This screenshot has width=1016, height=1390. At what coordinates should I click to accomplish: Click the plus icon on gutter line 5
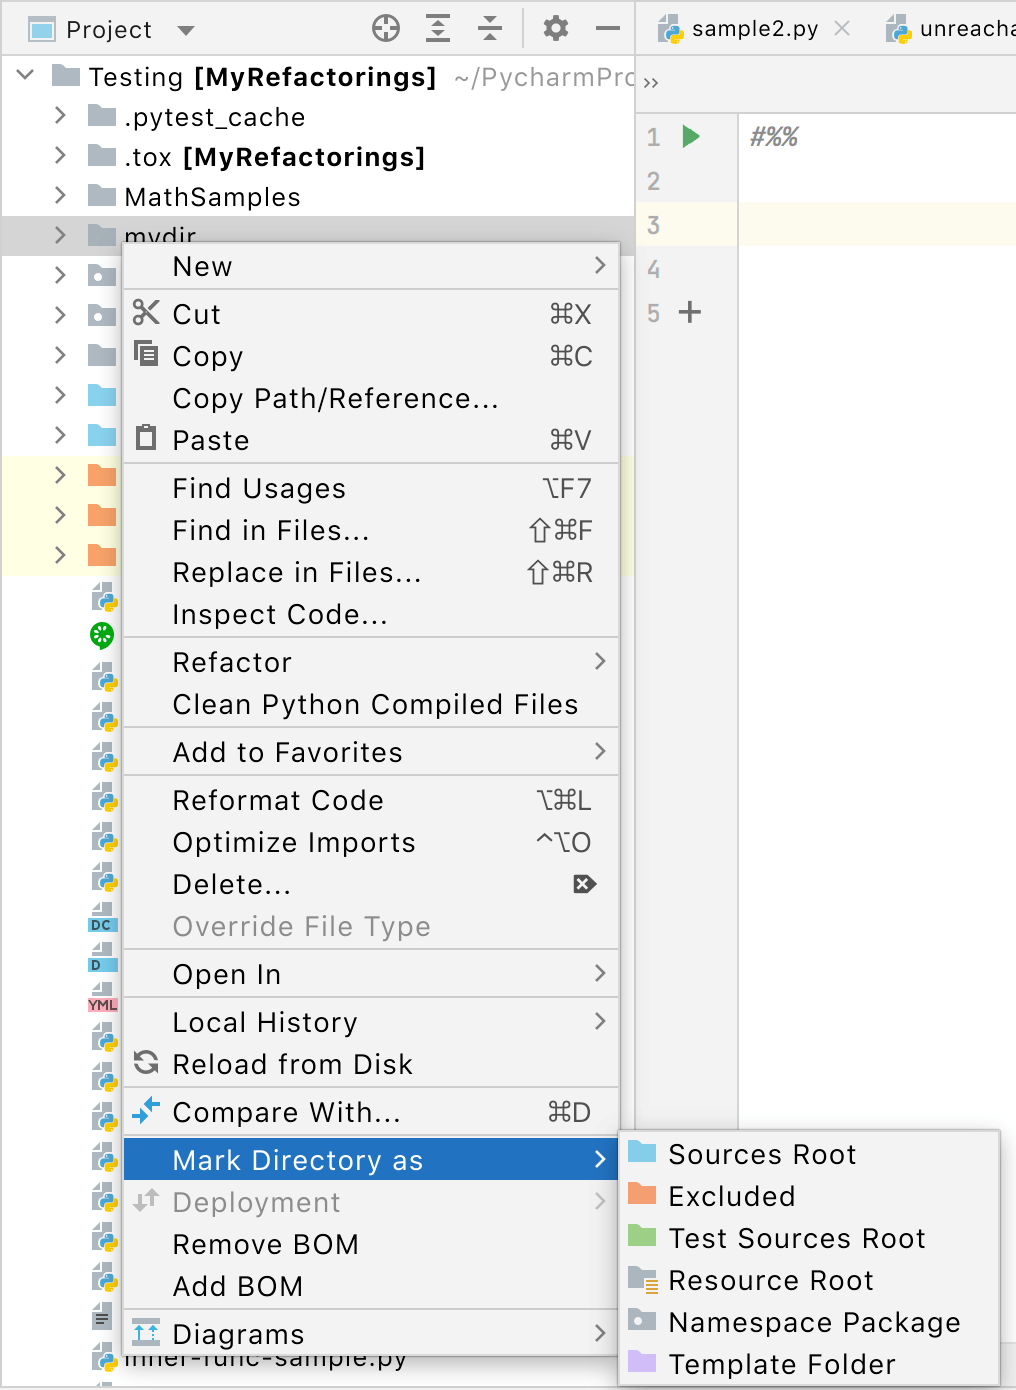[x=690, y=313]
